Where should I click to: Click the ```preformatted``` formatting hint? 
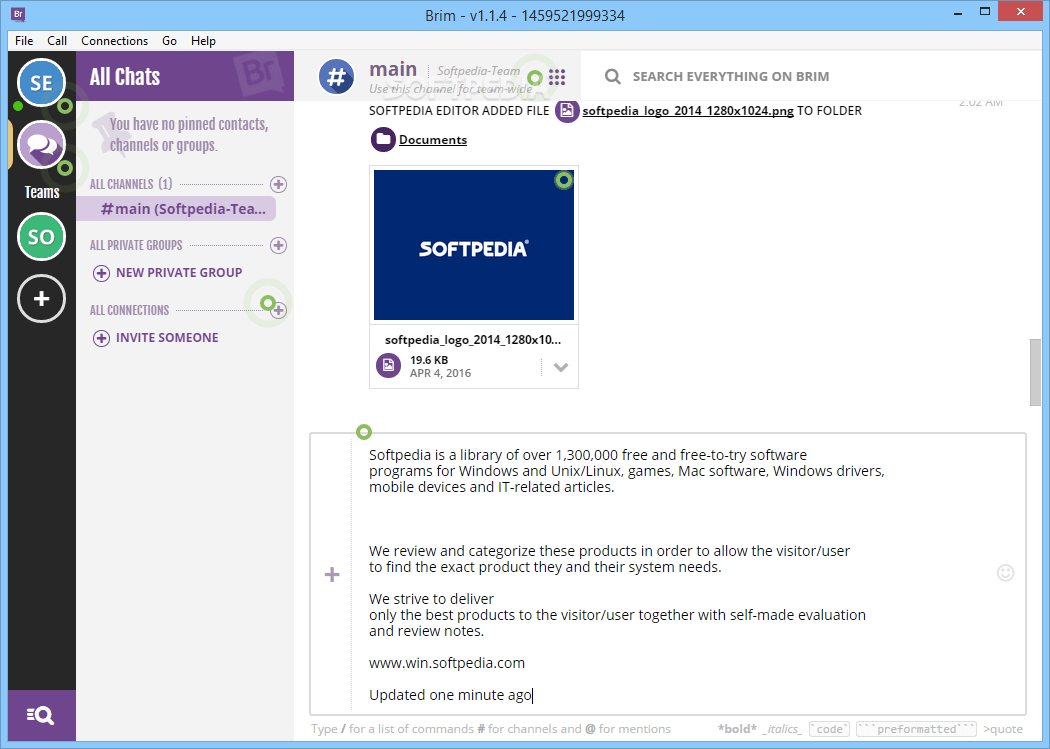tap(916, 729)
